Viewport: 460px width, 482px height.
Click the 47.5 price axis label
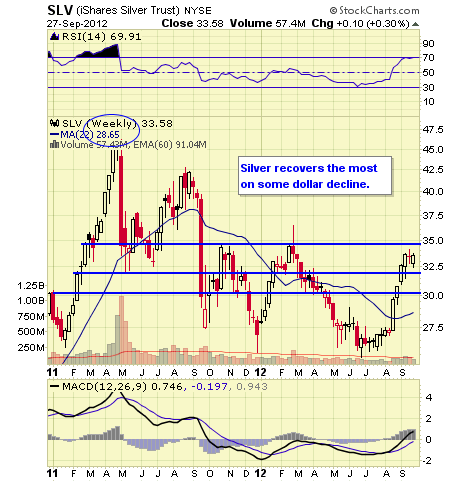(433, 129)
